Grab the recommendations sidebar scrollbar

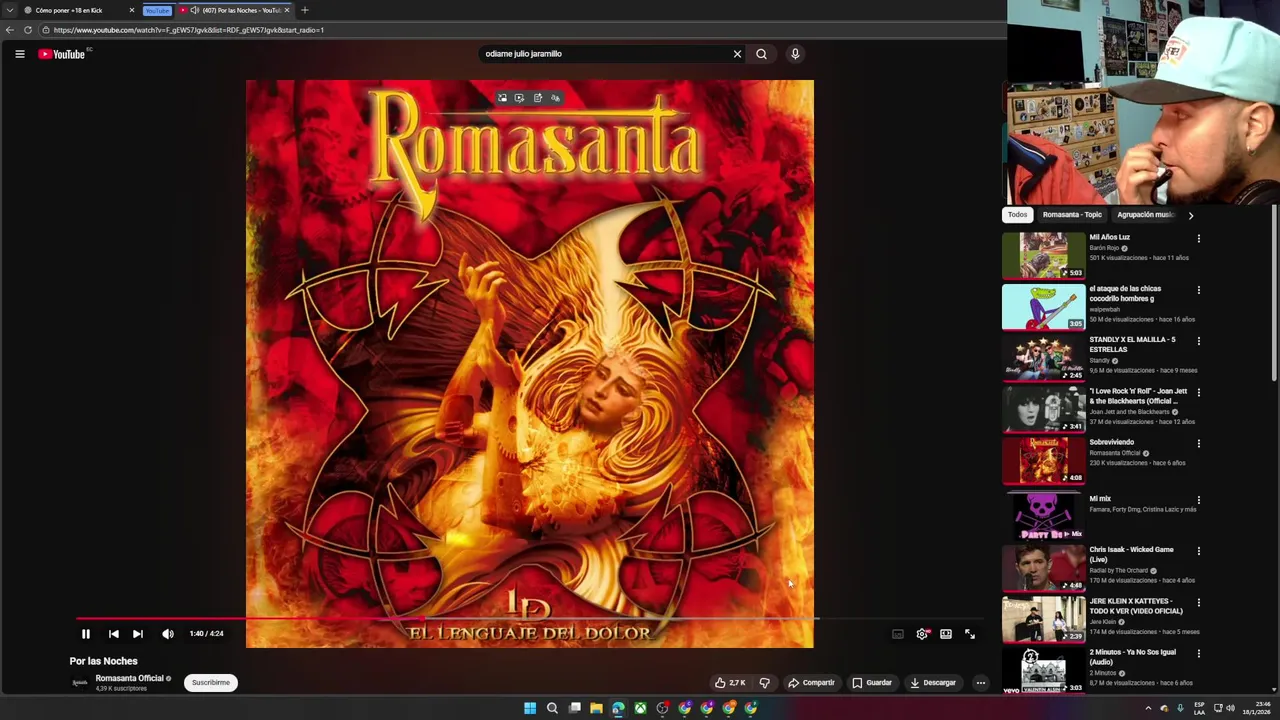pyautogui.click(x=1274, y=295)
